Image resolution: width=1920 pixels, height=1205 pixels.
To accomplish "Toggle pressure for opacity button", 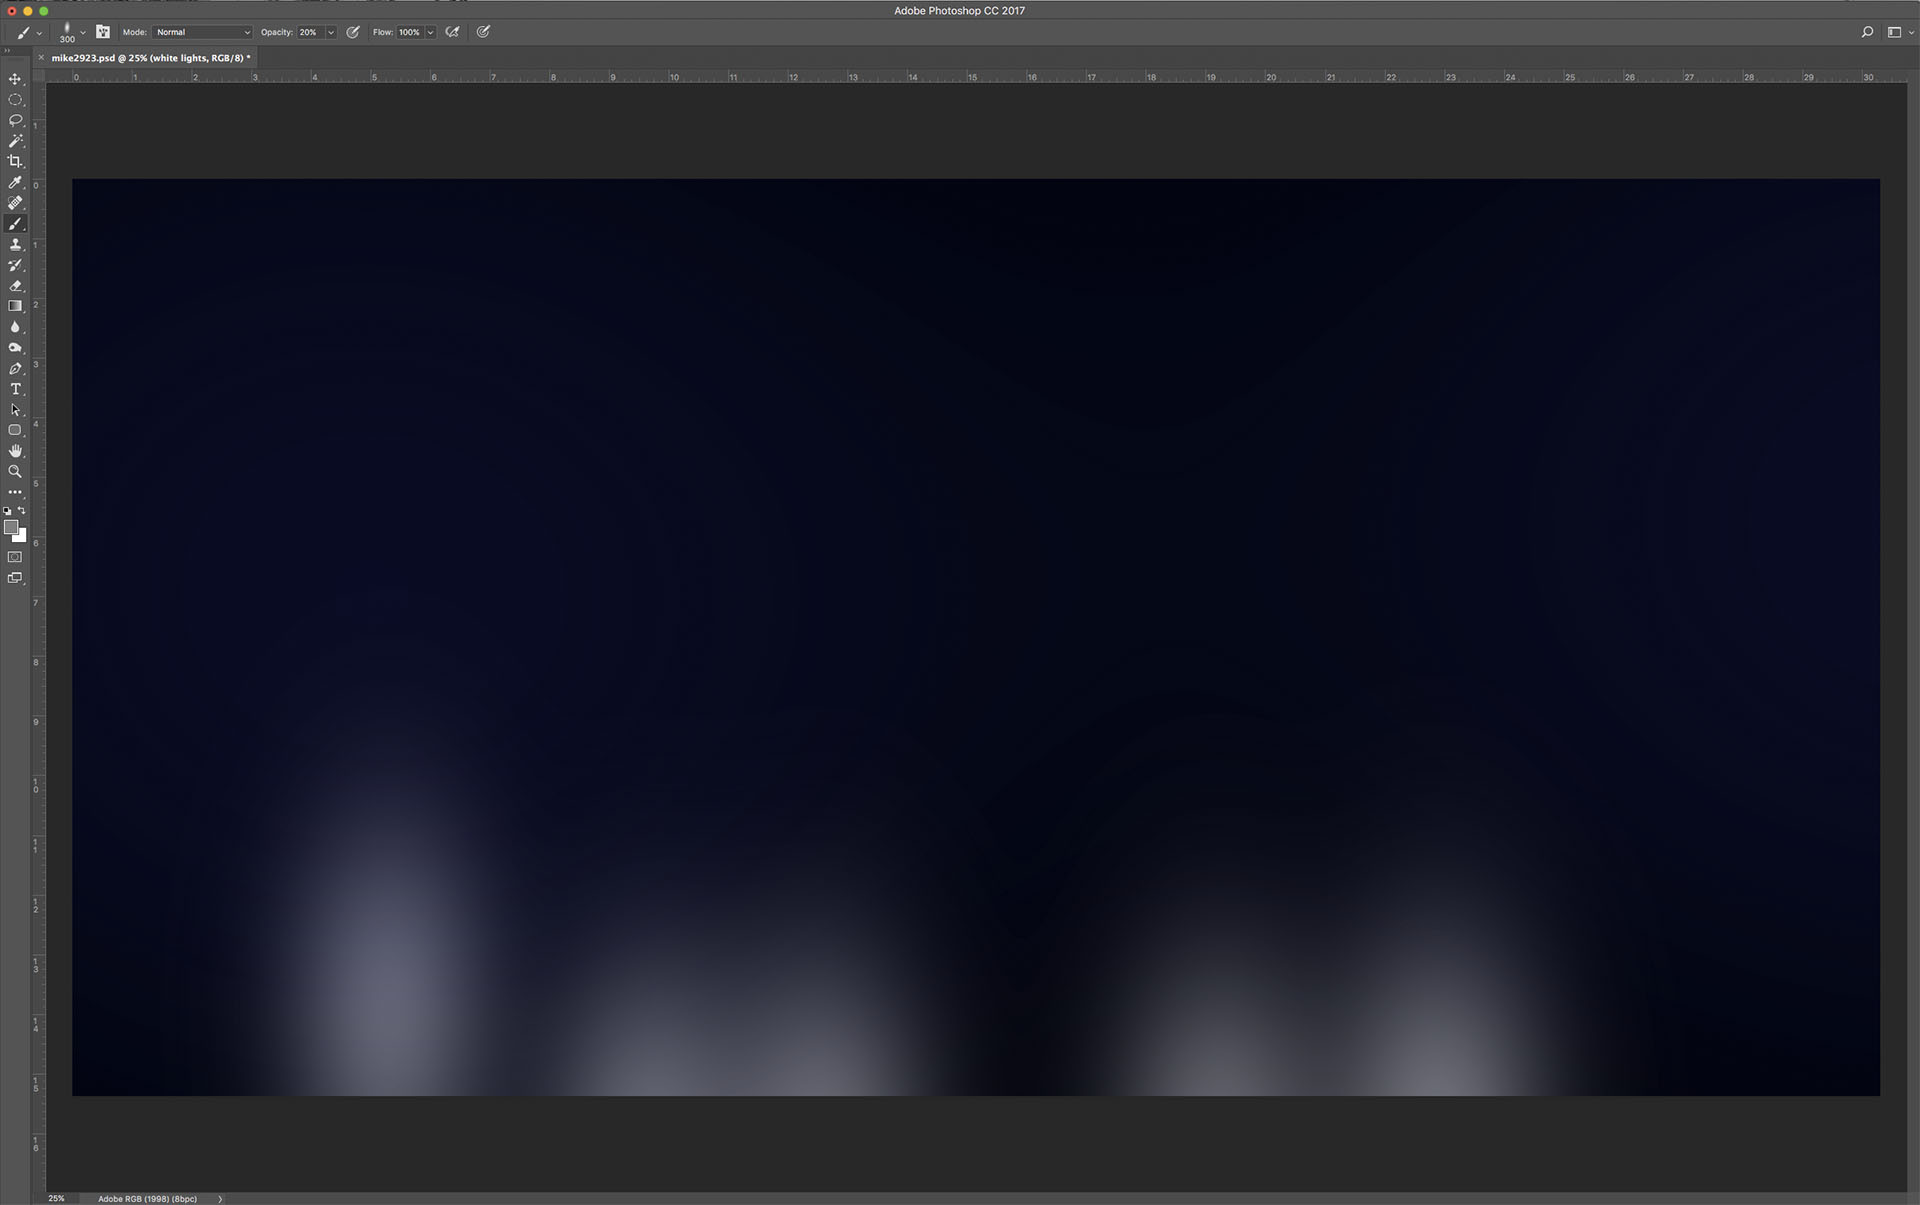I will tap(353, 32).
